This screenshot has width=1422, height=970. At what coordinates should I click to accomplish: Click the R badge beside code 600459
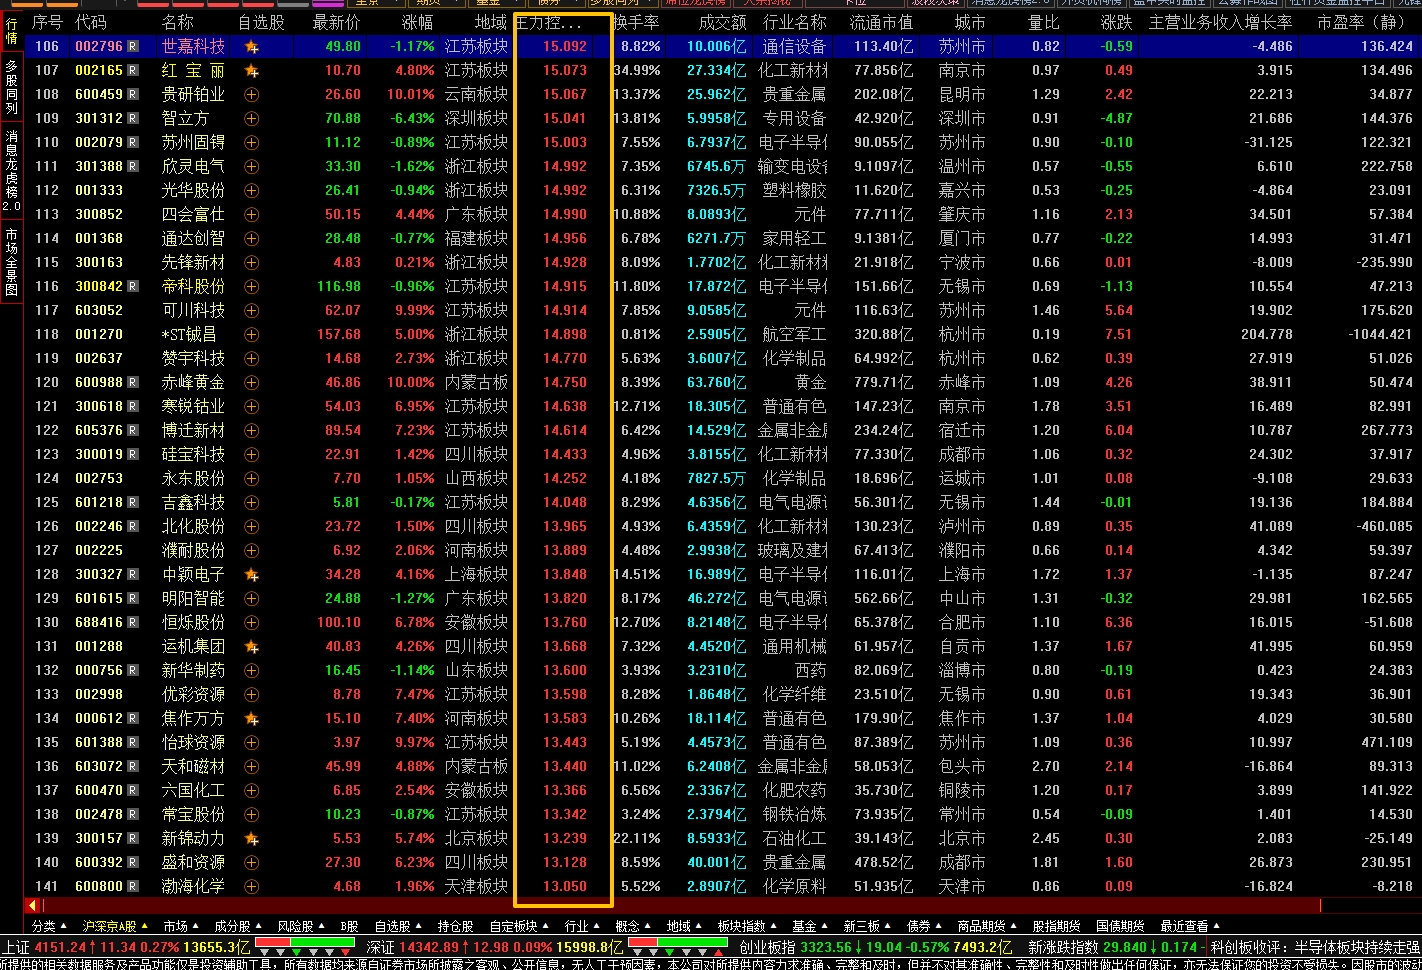click(133, 94)
